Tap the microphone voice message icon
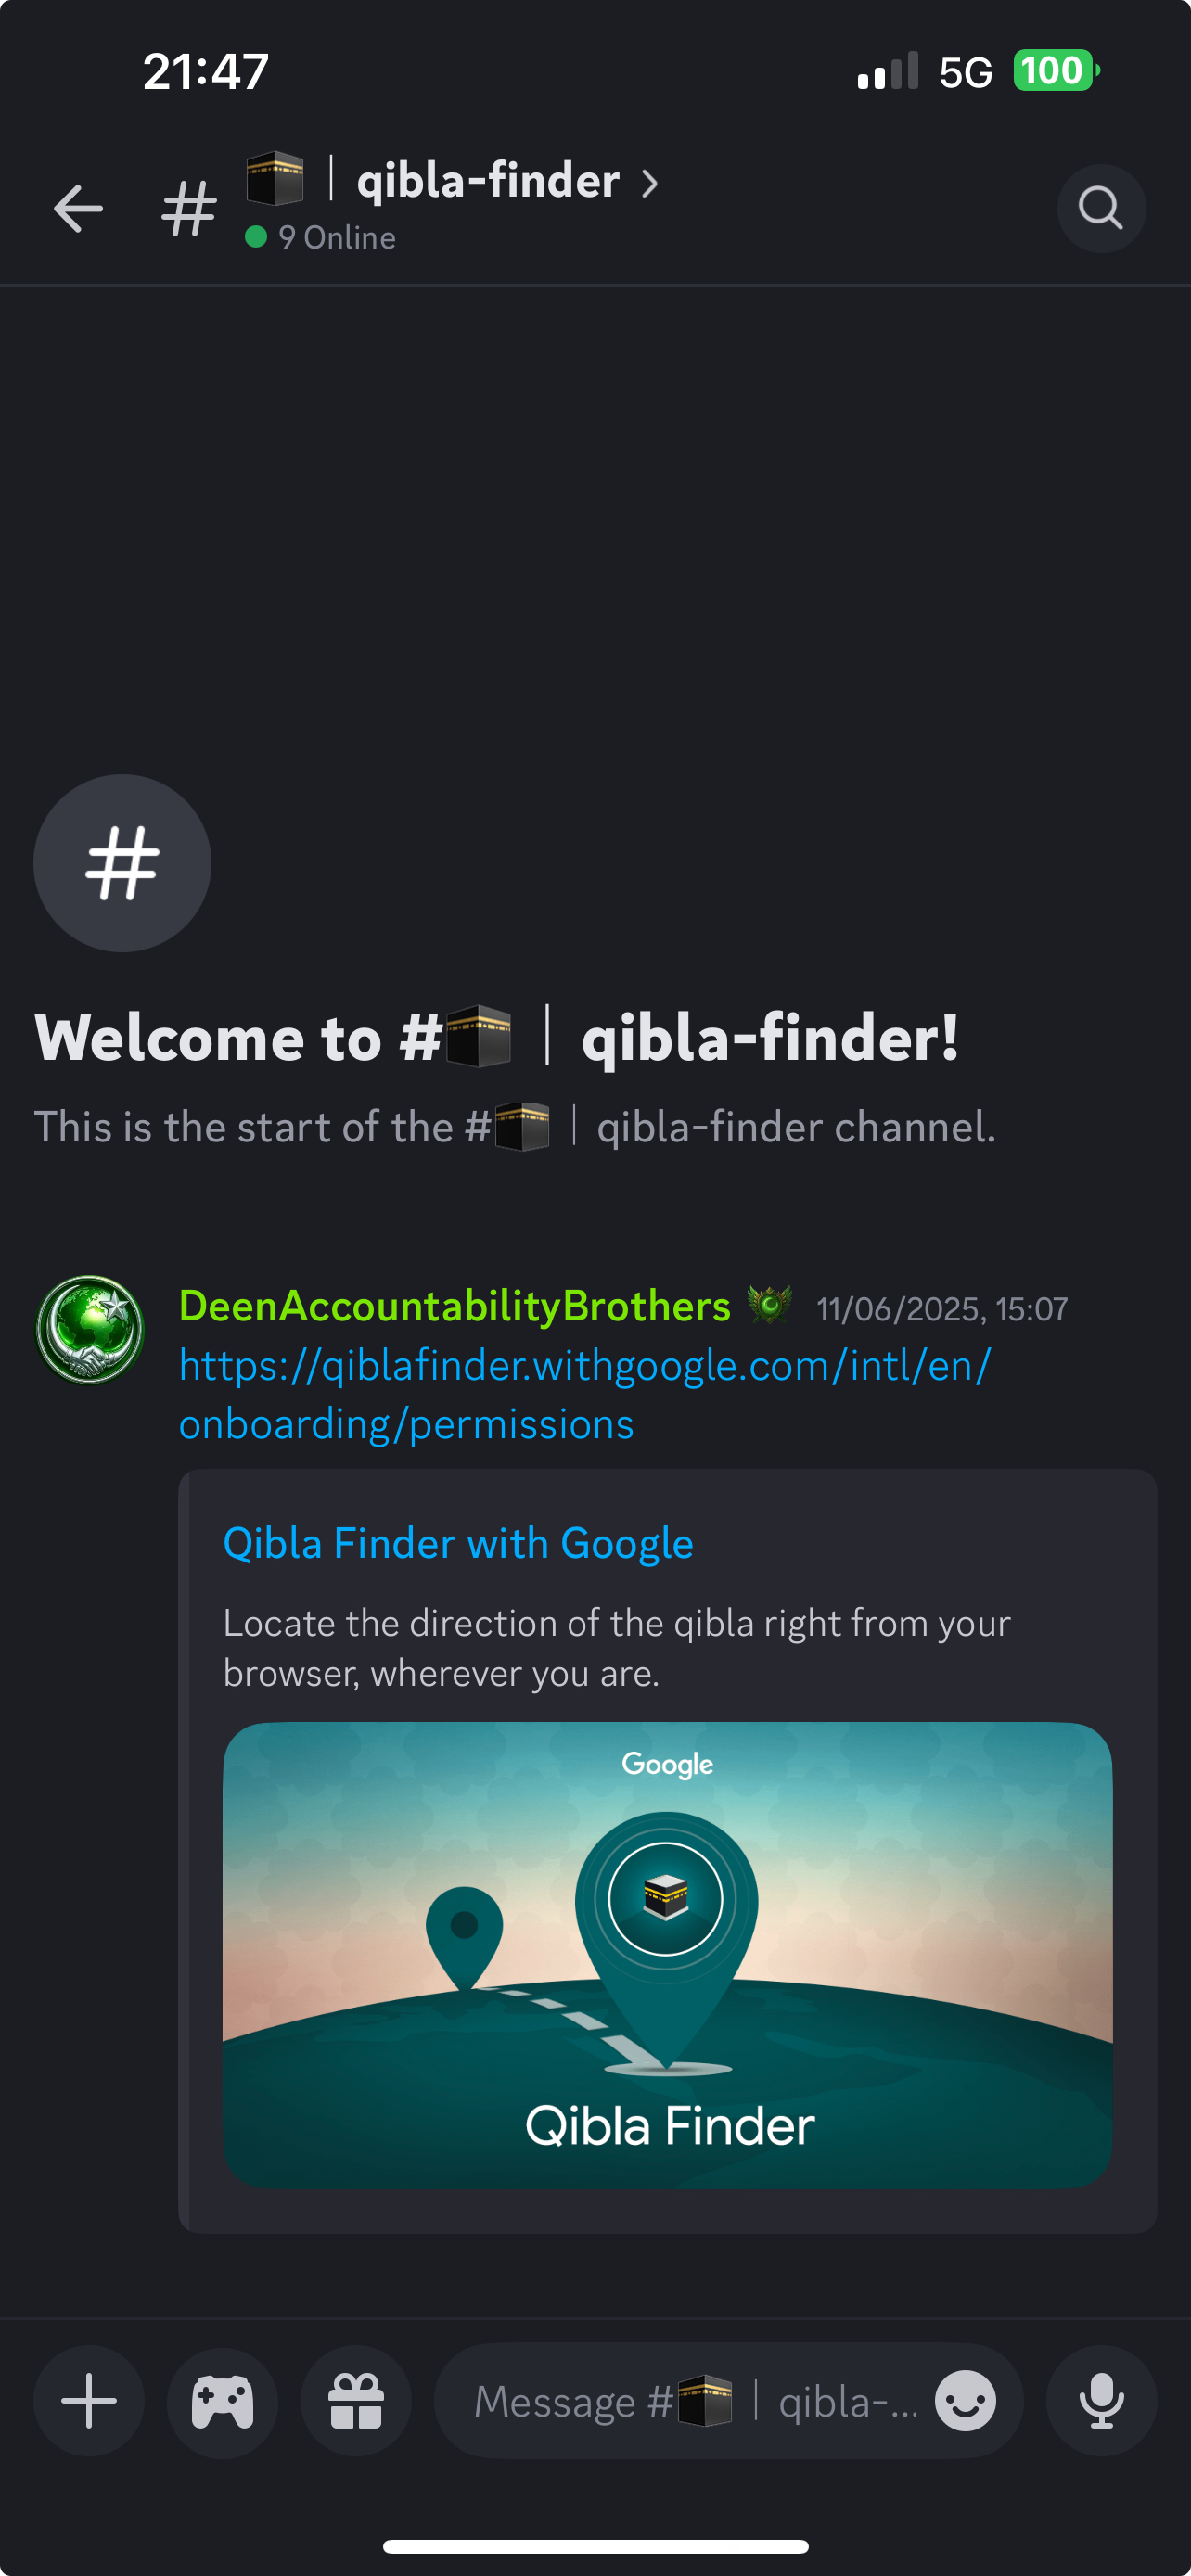 click(x=1101, y=2401)
